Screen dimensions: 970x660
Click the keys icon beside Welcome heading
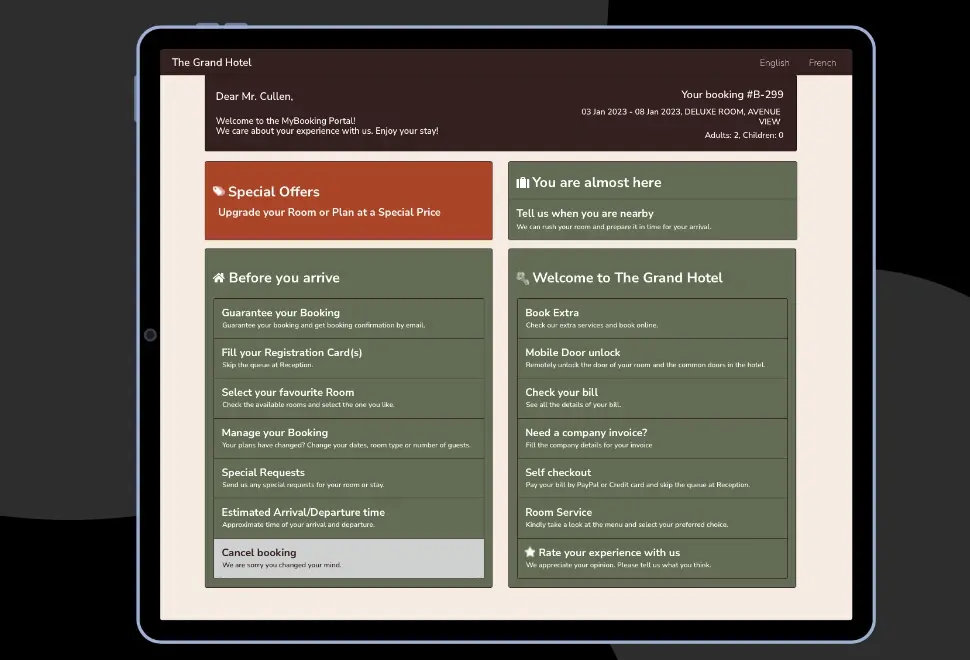pyautogui.click(x=522, y=278)
